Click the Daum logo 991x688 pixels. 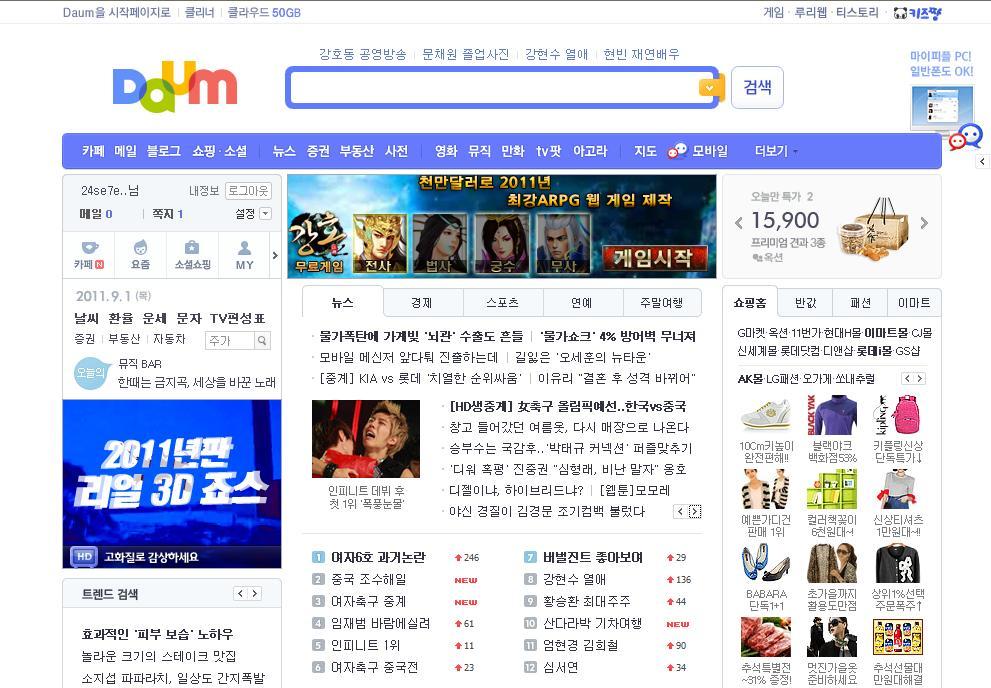[175, 86]
